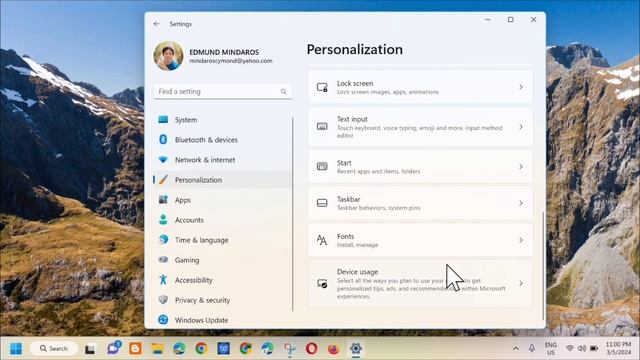Open the Apps category
This screenshot has width=640, height=360.
point(223,200)
